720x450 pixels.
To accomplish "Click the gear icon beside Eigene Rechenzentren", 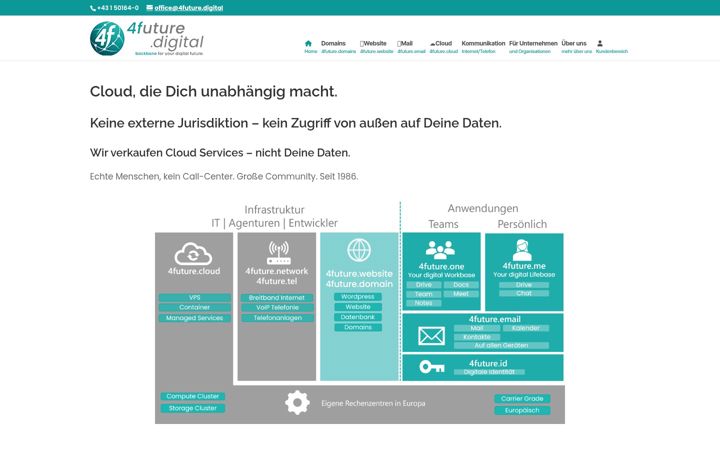I will click(x=297, y=402).
